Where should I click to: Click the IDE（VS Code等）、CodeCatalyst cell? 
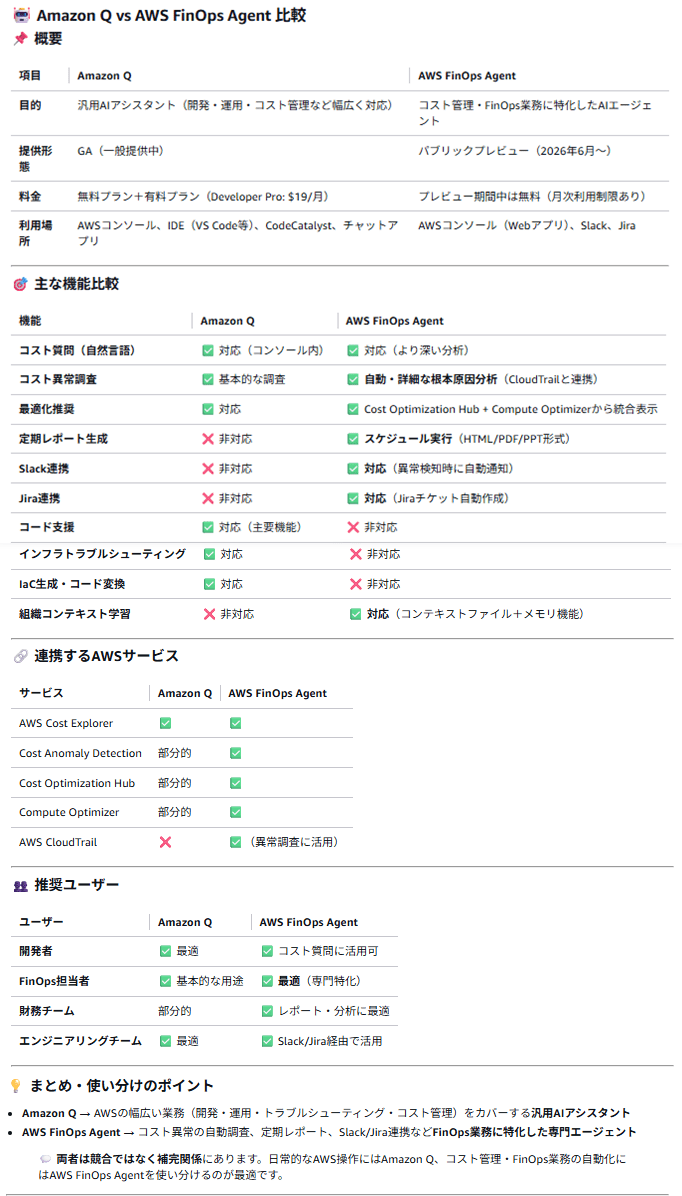237,233
